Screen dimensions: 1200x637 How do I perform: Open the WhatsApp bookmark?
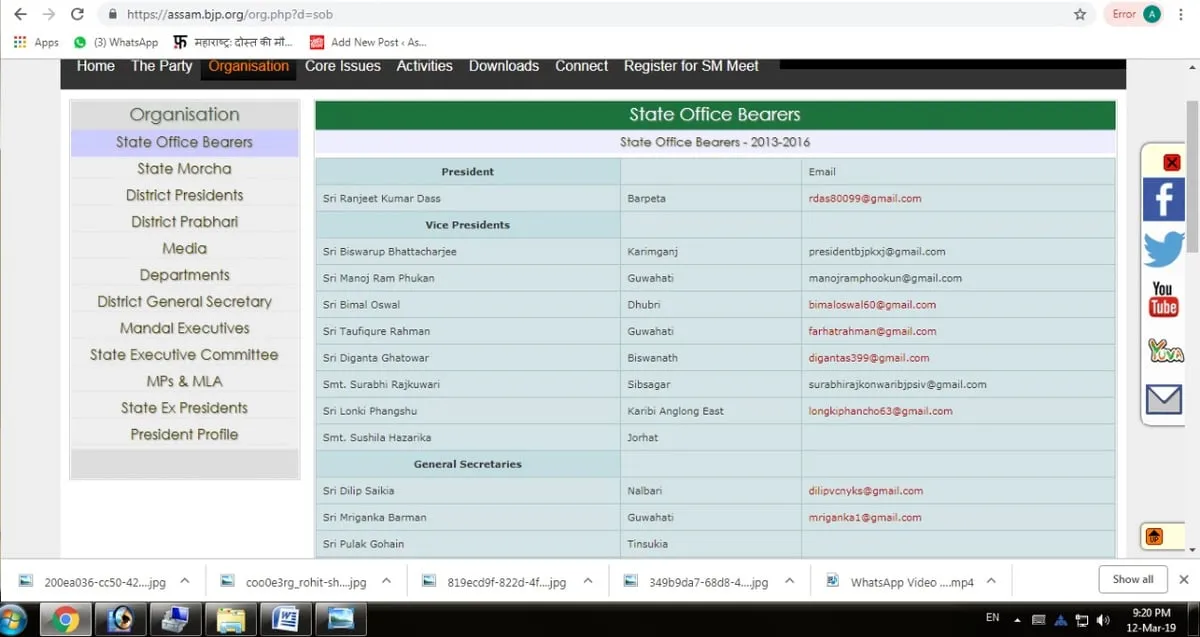[x=116, y=42]
